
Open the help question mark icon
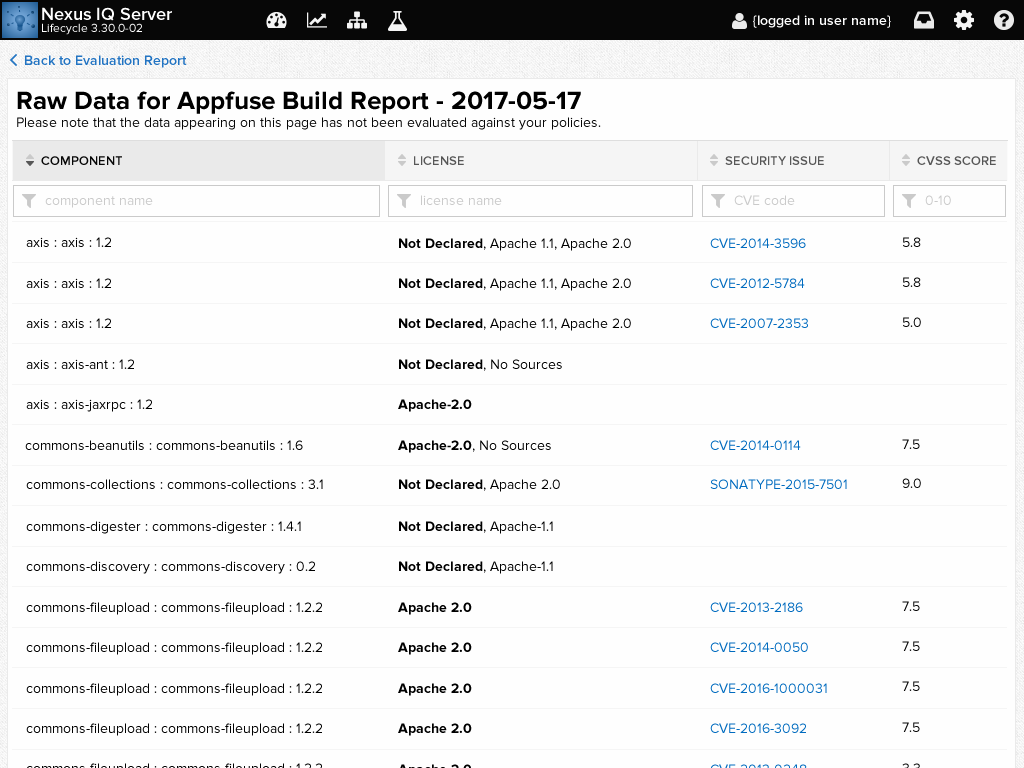(1004, 20)
